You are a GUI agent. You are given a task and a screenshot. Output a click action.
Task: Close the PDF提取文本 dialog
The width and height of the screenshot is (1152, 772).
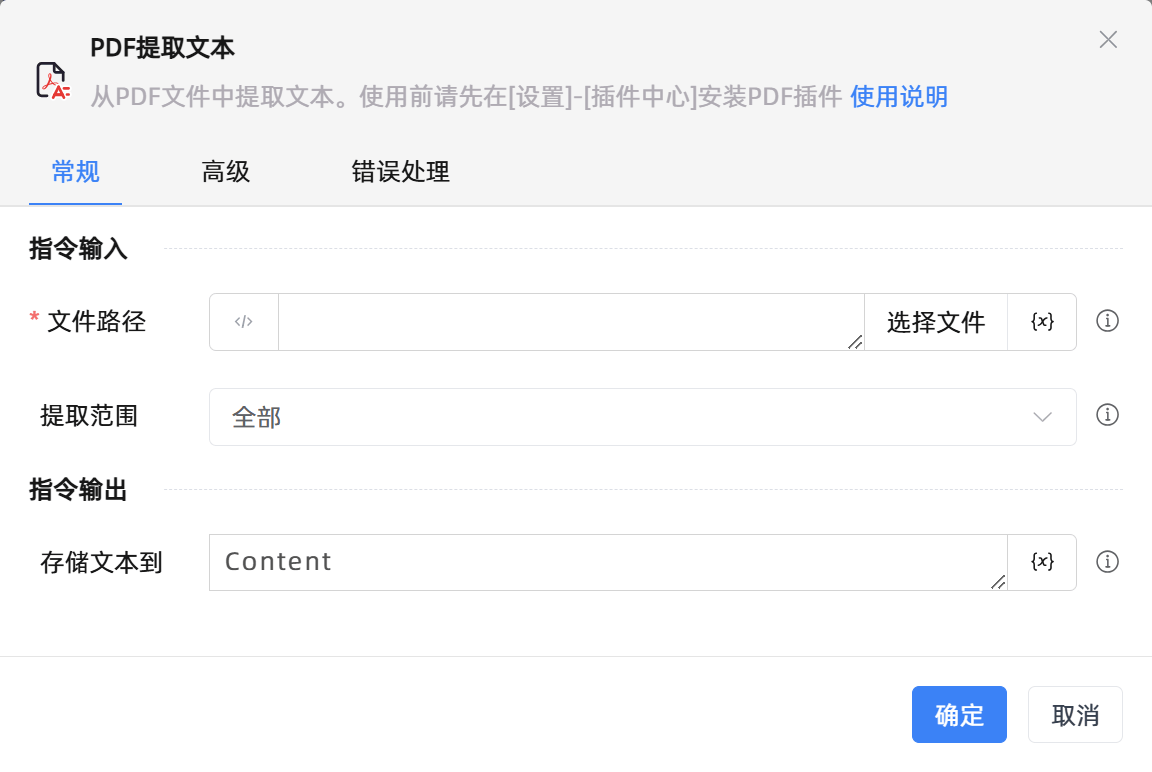(1108, 40)
